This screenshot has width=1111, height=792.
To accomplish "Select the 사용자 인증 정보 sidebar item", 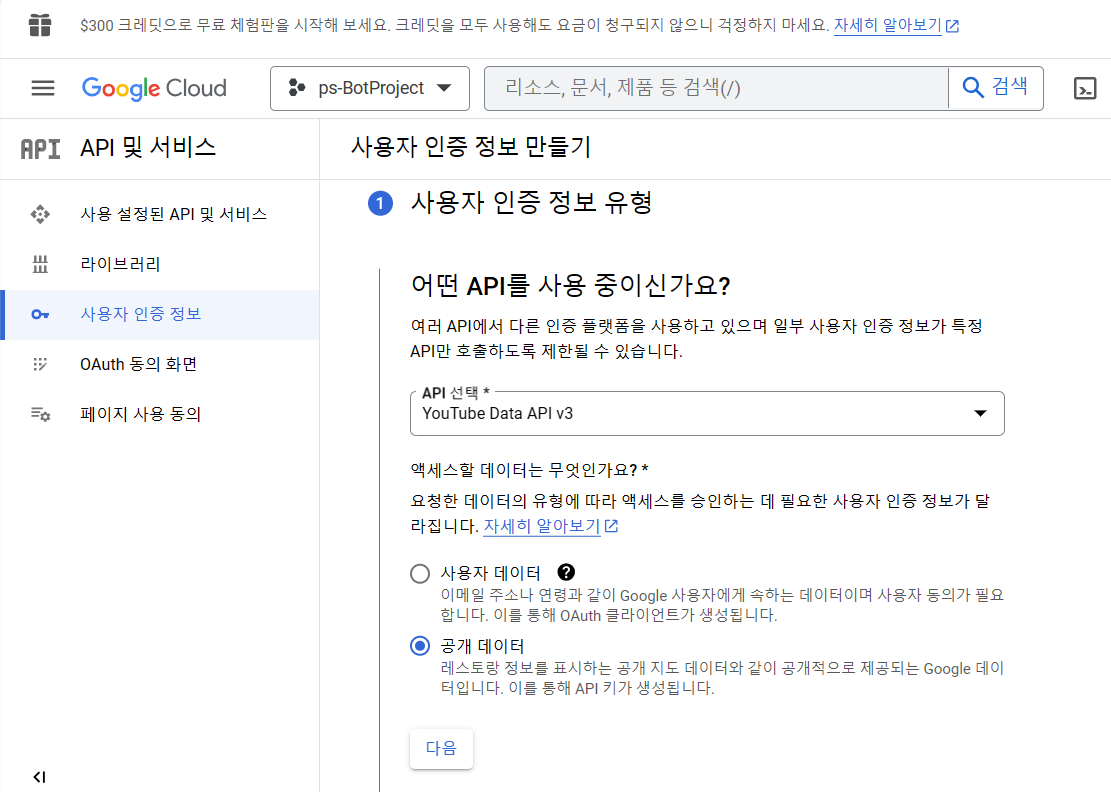I will (159, 315).
